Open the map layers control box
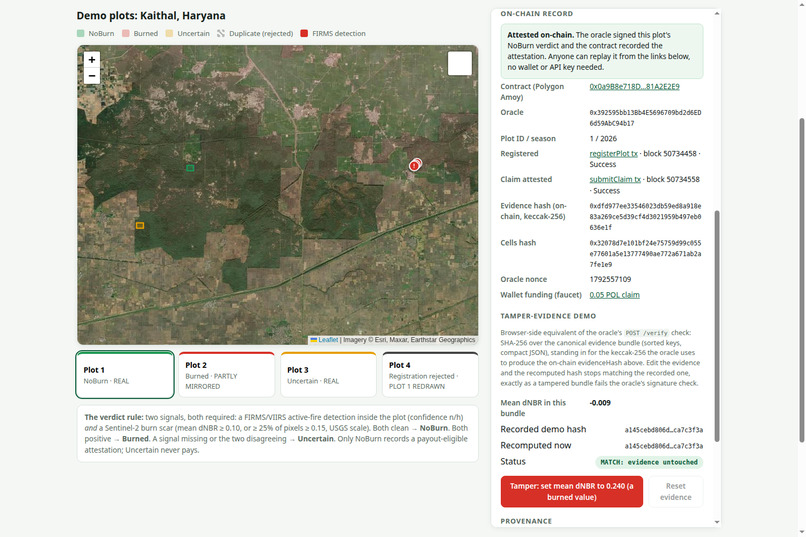Screen dimensions: 806x537 point(460,64)
